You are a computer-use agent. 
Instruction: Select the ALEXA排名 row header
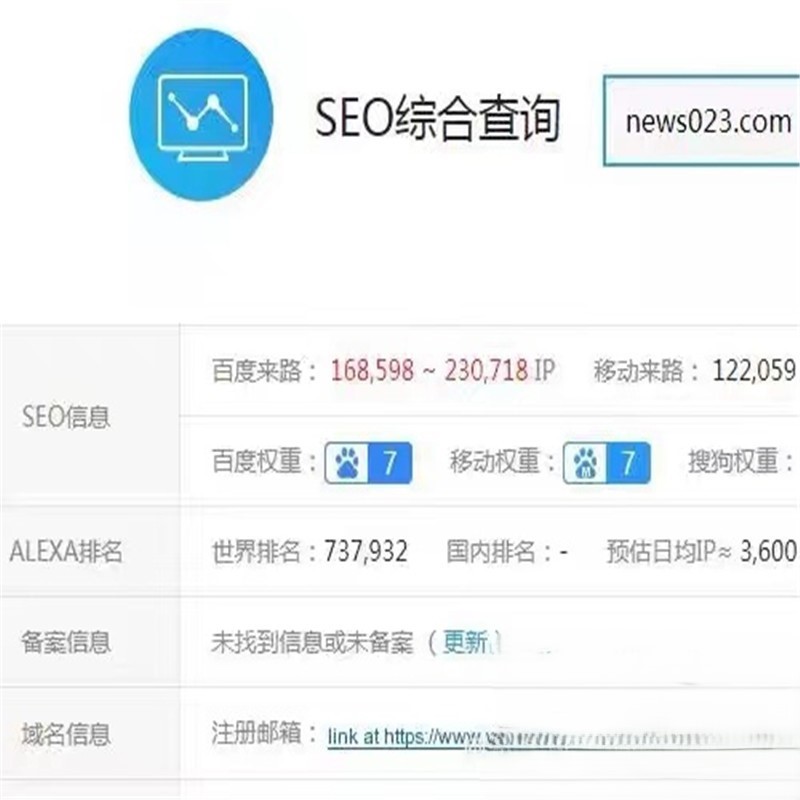(x=66, y=552)
